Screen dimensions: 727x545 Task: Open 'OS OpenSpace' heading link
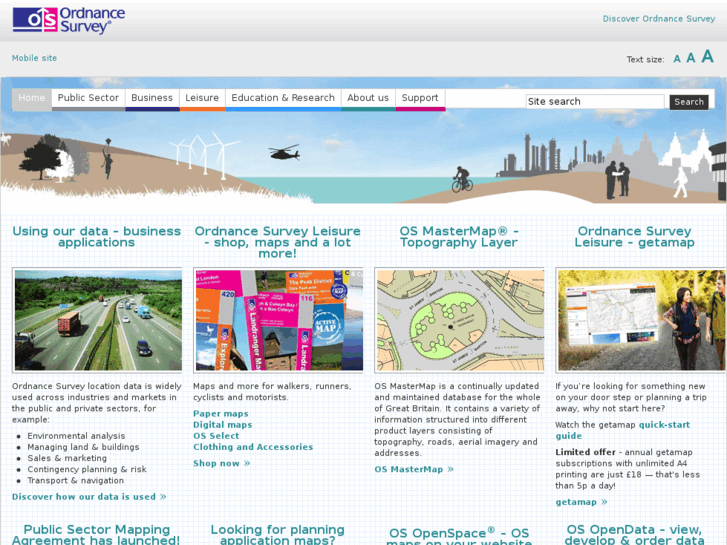459,536
